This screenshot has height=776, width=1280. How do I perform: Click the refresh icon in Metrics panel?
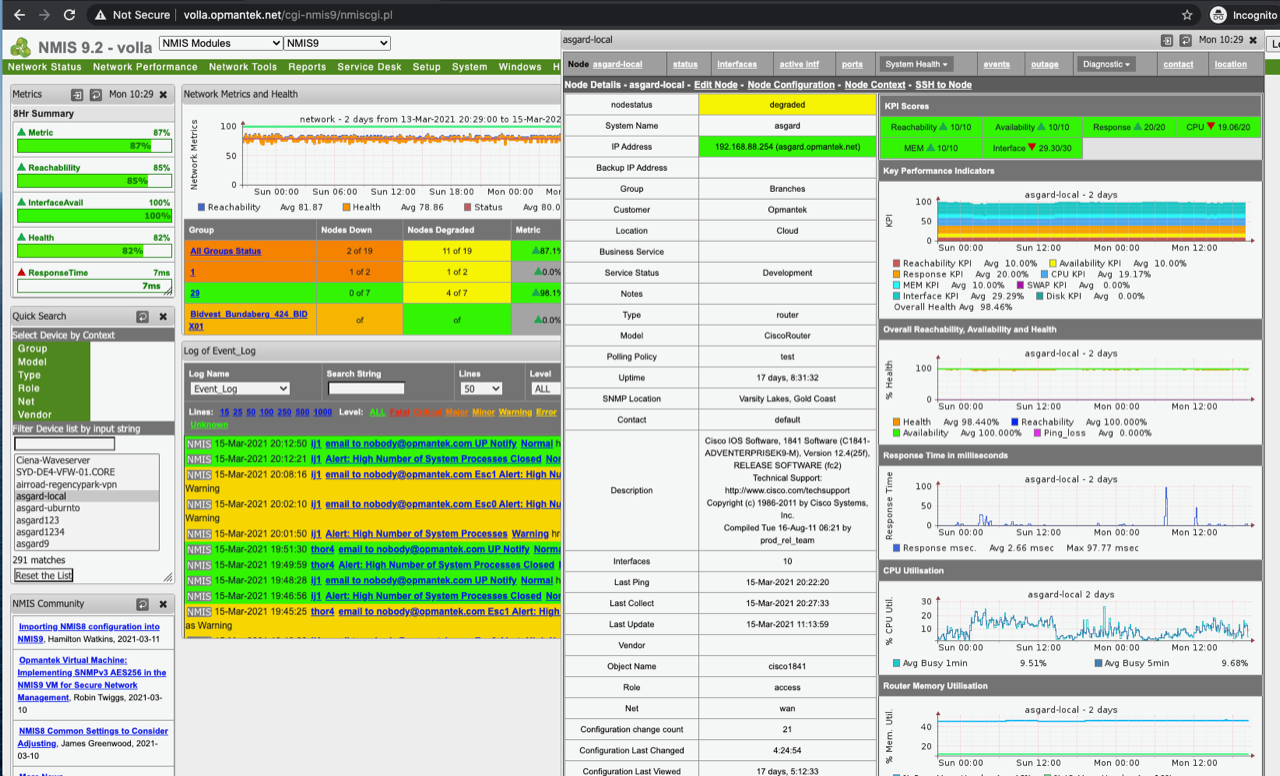(x=96, y=95)
